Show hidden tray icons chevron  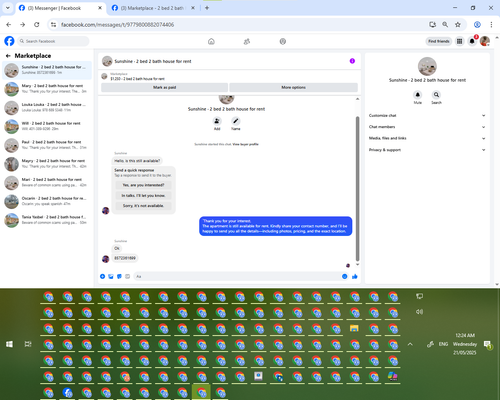coord(410,344)
